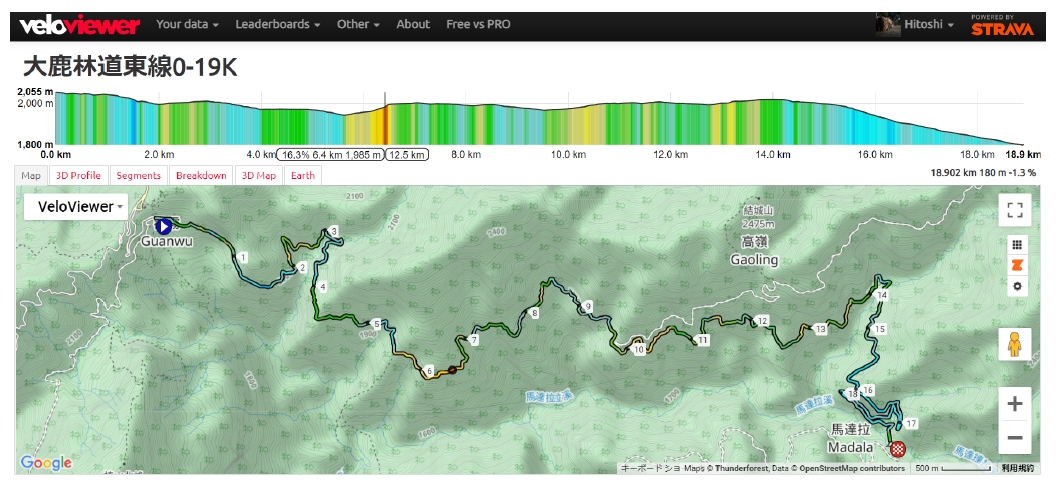The image size is (1057, 487).
Task: Go to the About page
Action: (413, 25)
